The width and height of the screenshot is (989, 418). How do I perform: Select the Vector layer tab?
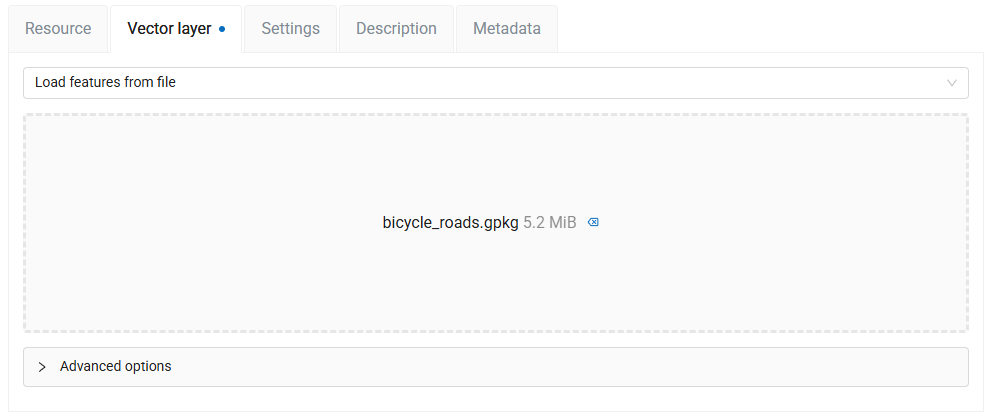tap(169, 29)
